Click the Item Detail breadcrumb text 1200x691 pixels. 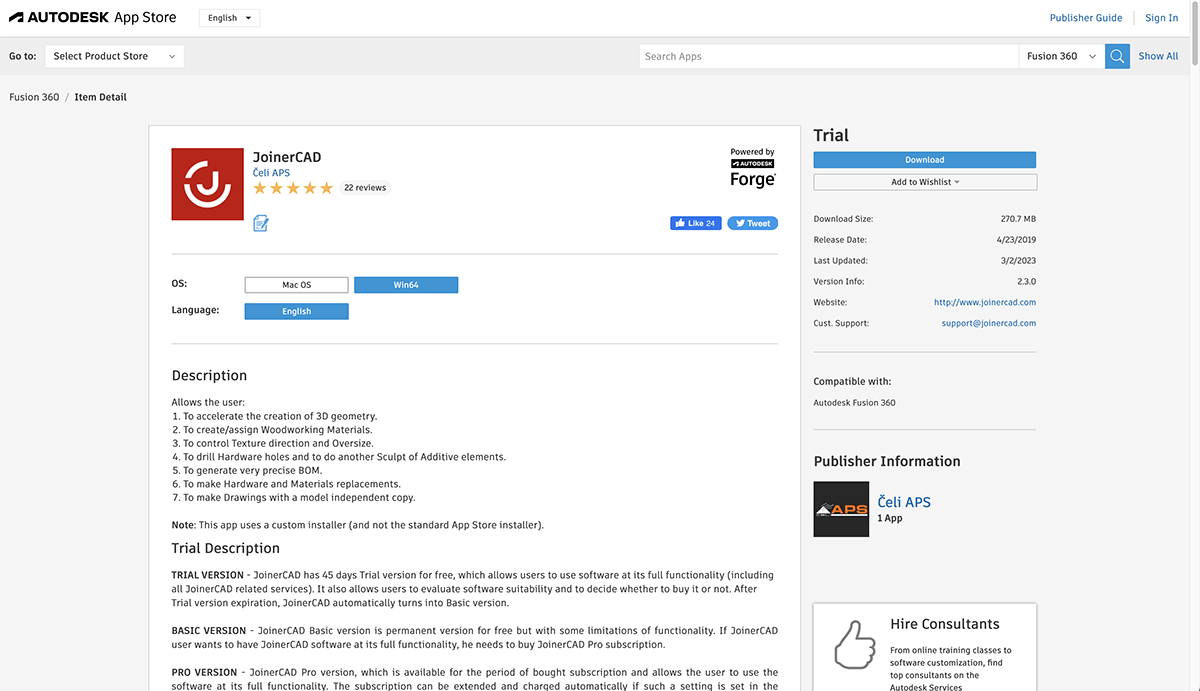click(100, 97)
